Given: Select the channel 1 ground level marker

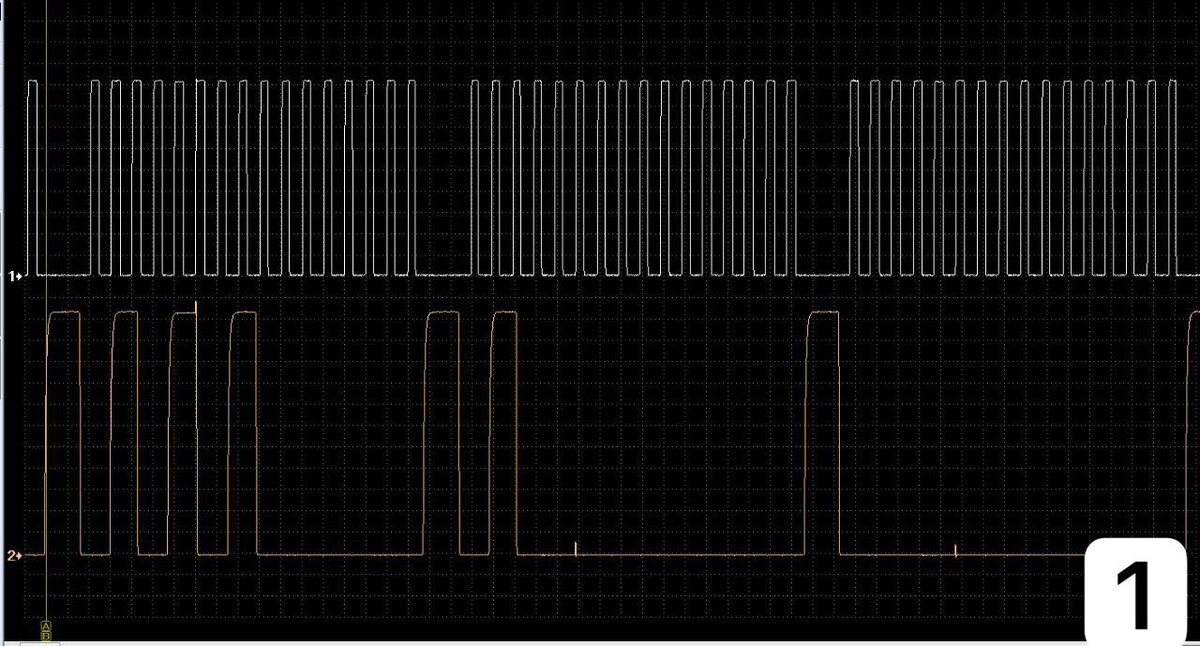Looking at the screenshot, I should [x=14, y=274].
